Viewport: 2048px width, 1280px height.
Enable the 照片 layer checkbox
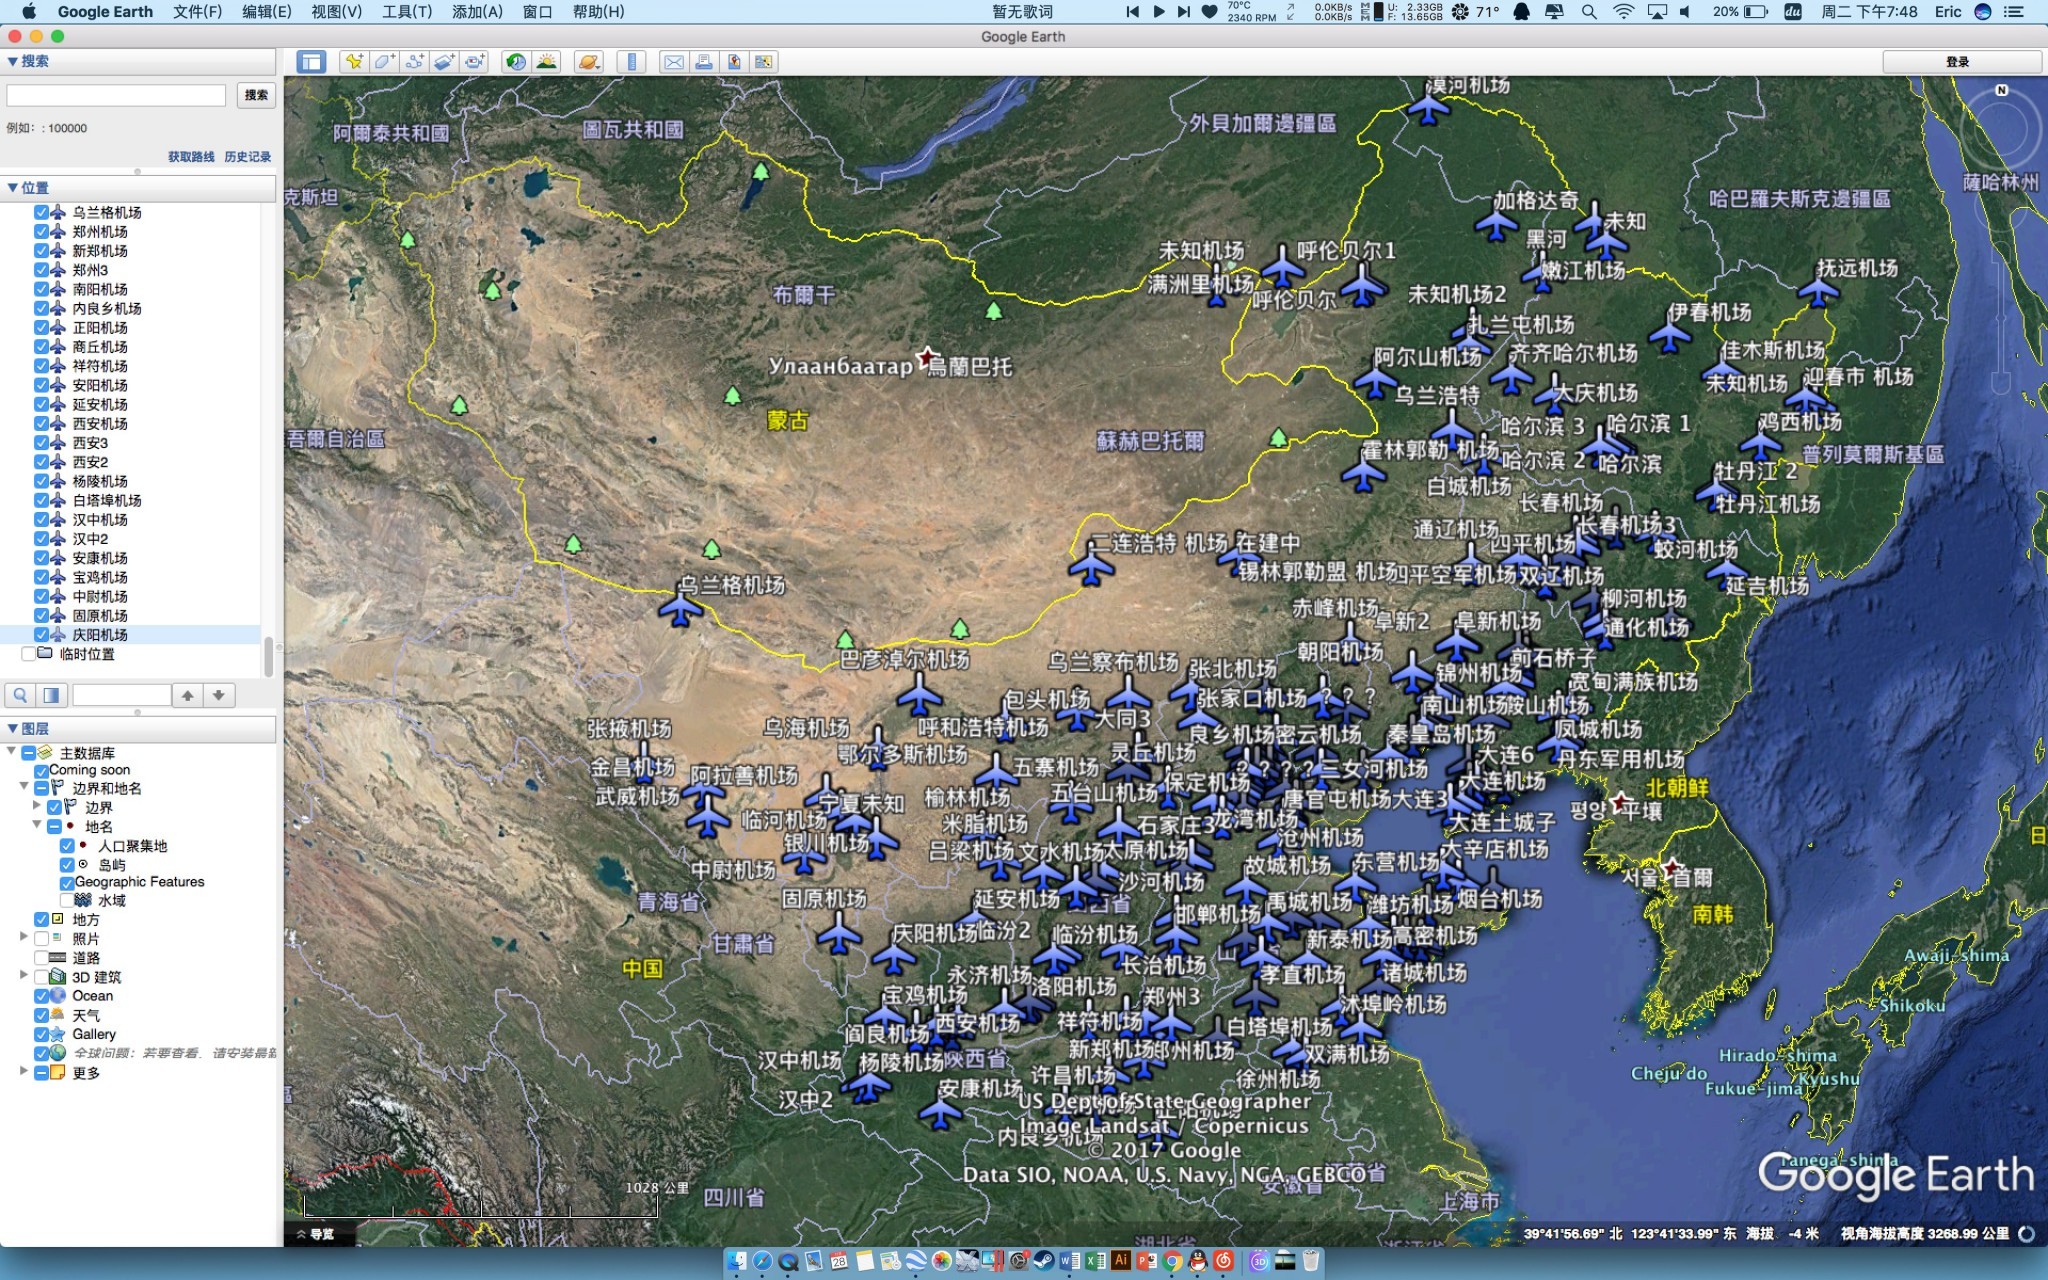[x=41, y=939]
